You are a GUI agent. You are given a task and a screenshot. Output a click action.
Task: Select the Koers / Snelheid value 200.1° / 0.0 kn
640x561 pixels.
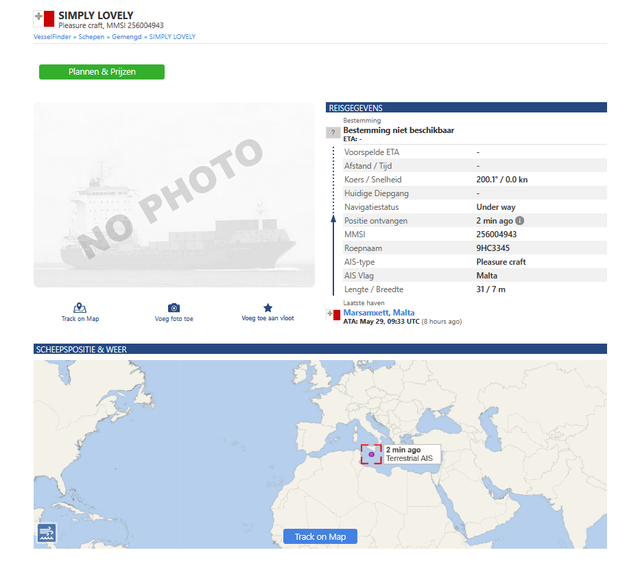pos(502,180)
